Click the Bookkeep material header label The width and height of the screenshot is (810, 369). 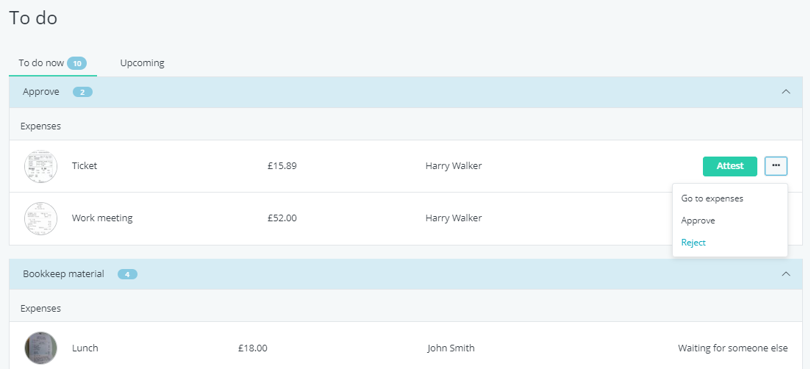[64, 274]
